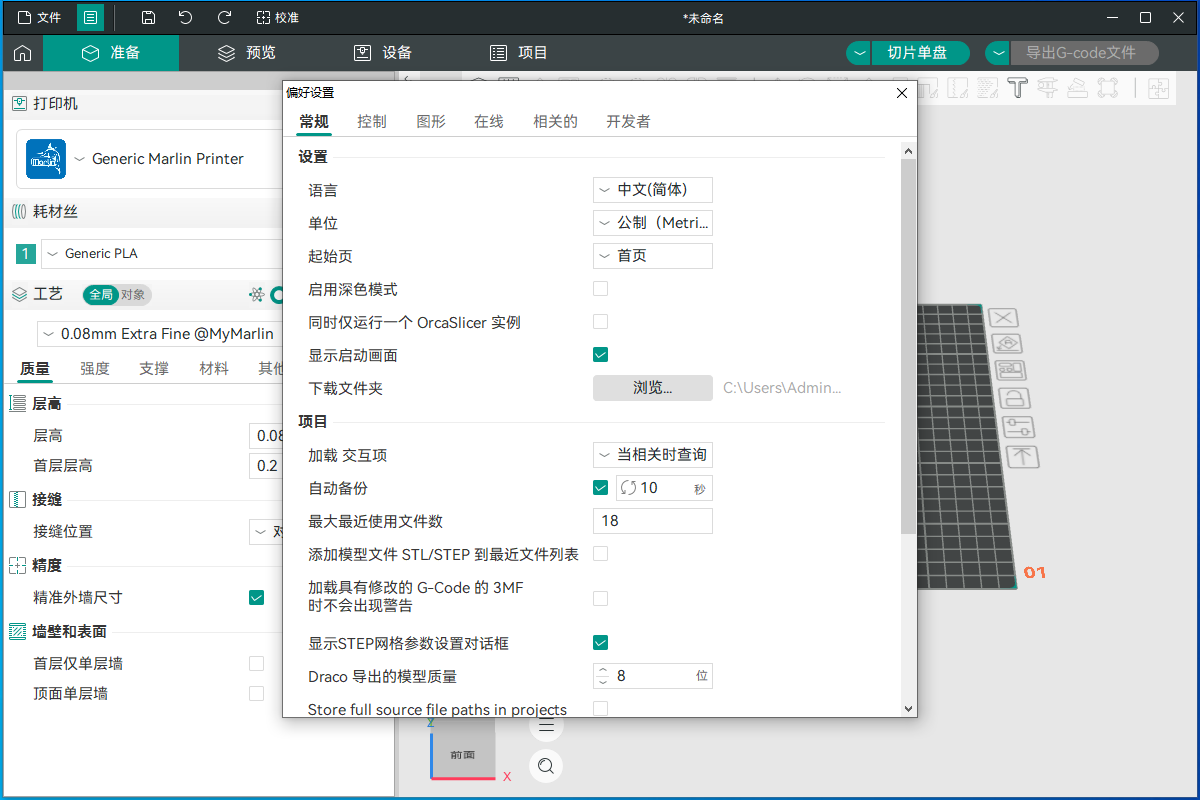Image resolution: width=1200 pixels, height=800 pixels.
Task: Undo the last action
Action: click(x=185, y=17)
